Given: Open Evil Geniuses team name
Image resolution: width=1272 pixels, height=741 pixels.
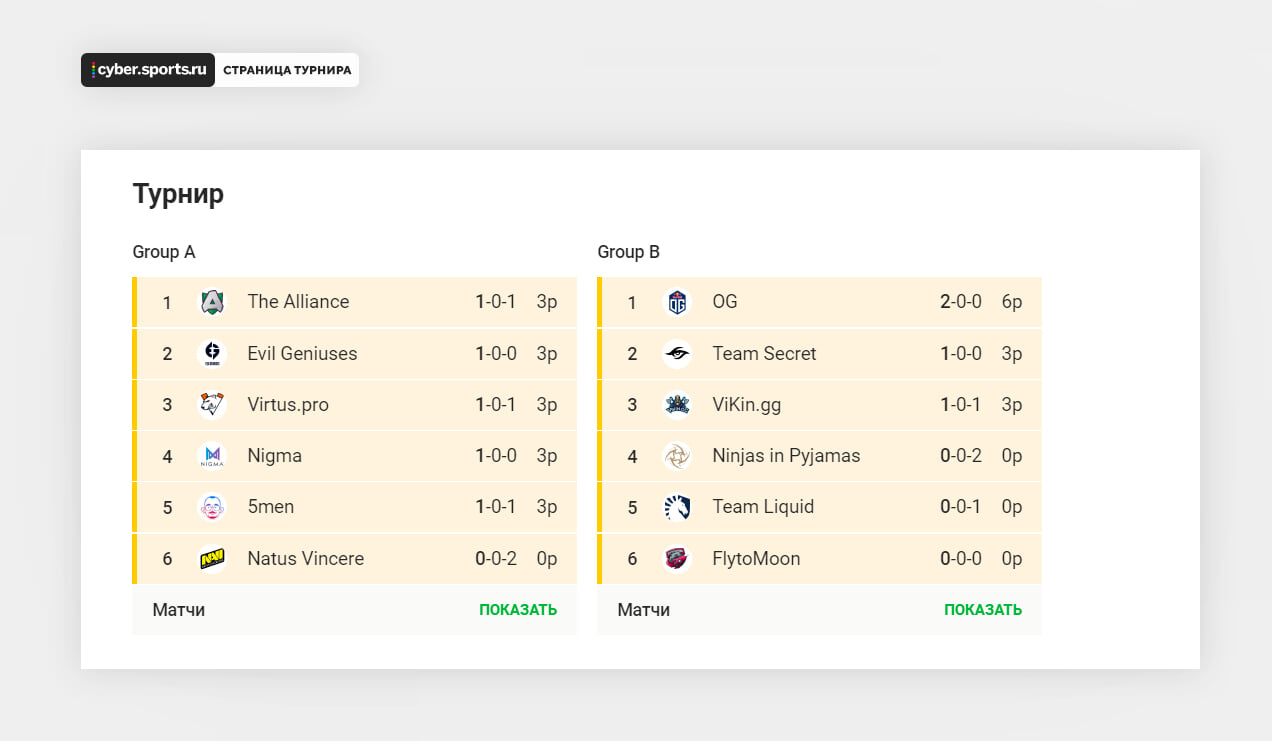Looking at the screenshot, I should tap(302, 354).
